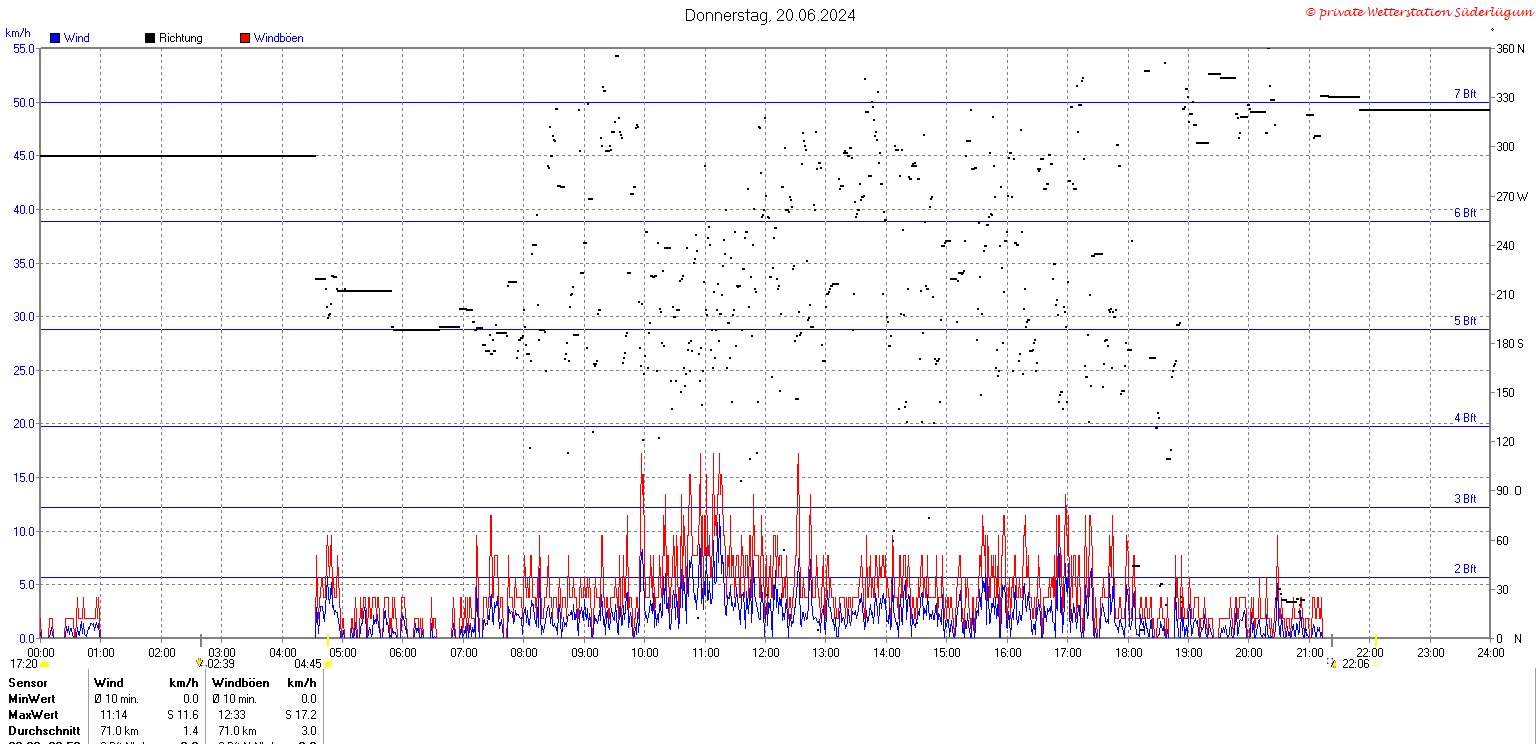Click the moonrise arrow icon beside 02:39
Viewport: 1536px width, 744px height.
pos(200,663)
